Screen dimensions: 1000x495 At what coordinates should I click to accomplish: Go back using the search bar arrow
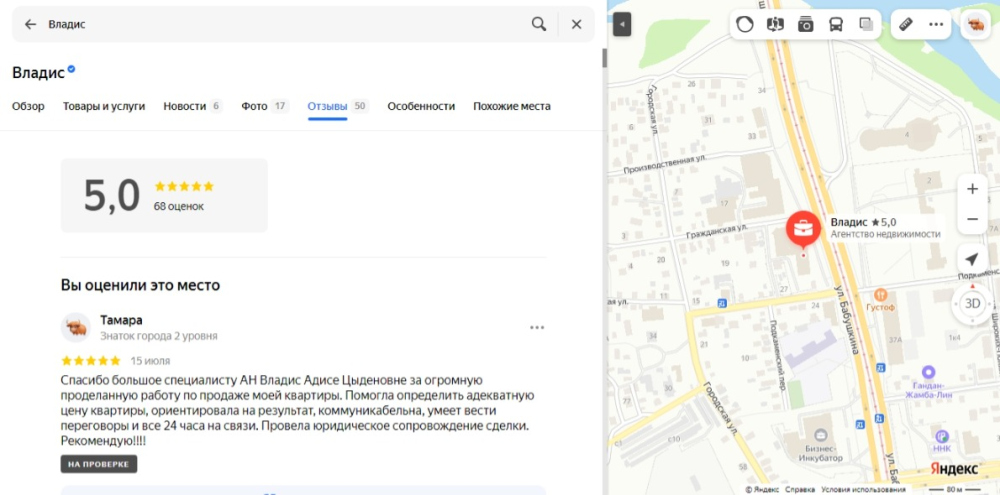(x=30, y=24)
